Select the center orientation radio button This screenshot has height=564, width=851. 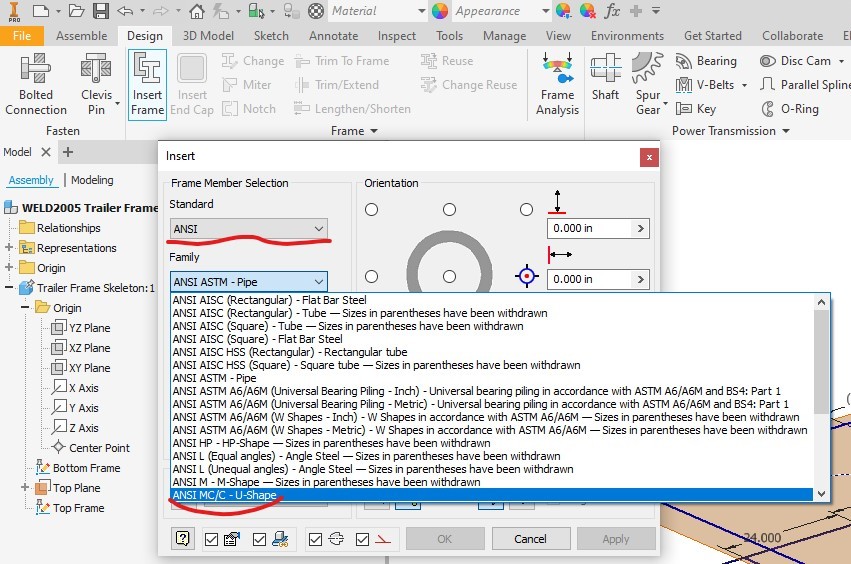click(449, 277)
